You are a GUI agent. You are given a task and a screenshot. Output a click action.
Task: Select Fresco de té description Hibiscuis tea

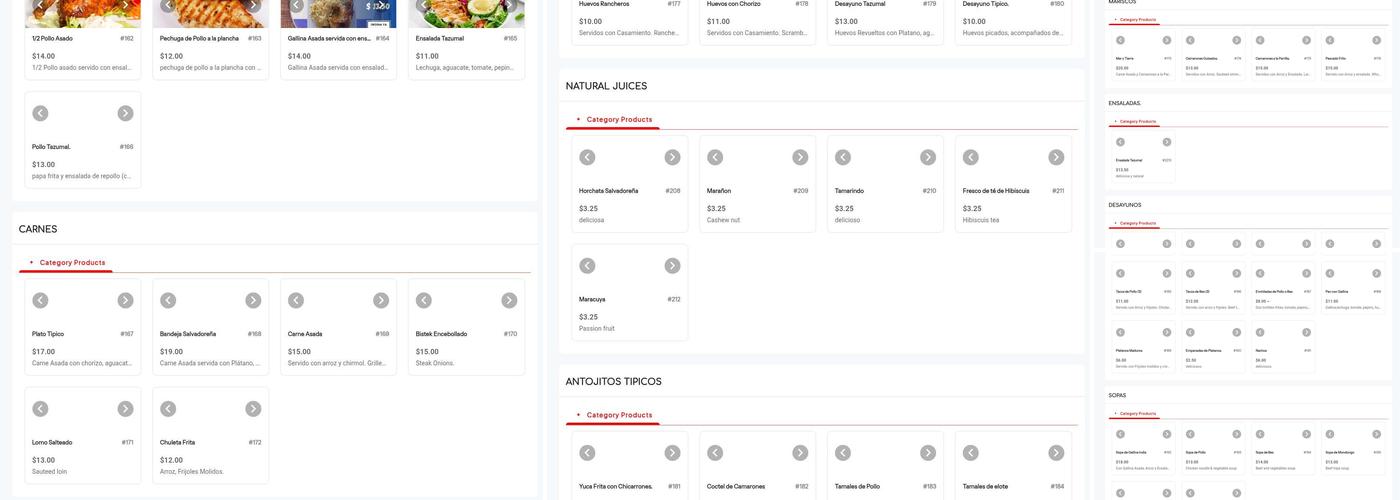coord(981,220)
